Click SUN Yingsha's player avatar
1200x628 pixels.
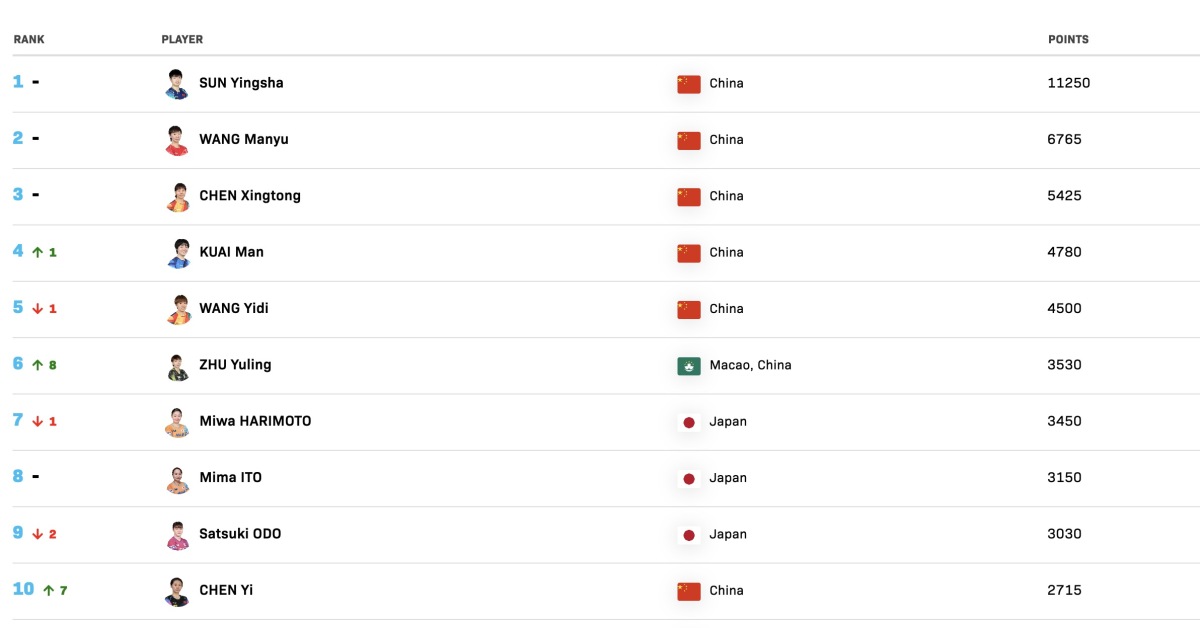177,84
